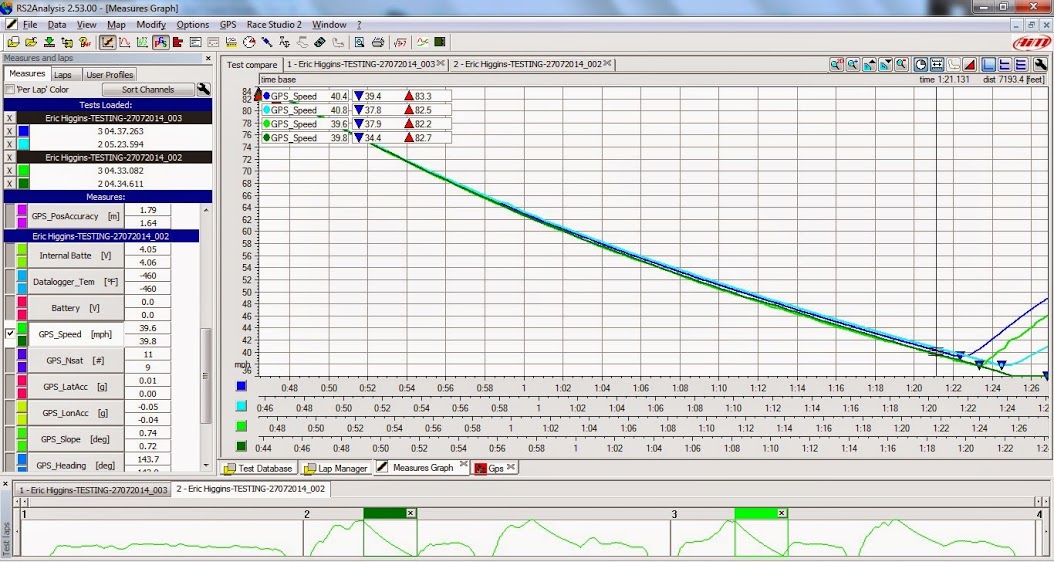Viewport: 1054px width, 562px height.
Task: Click wrench icon next to Sort Channels
Action: click(x=203, y=89)
